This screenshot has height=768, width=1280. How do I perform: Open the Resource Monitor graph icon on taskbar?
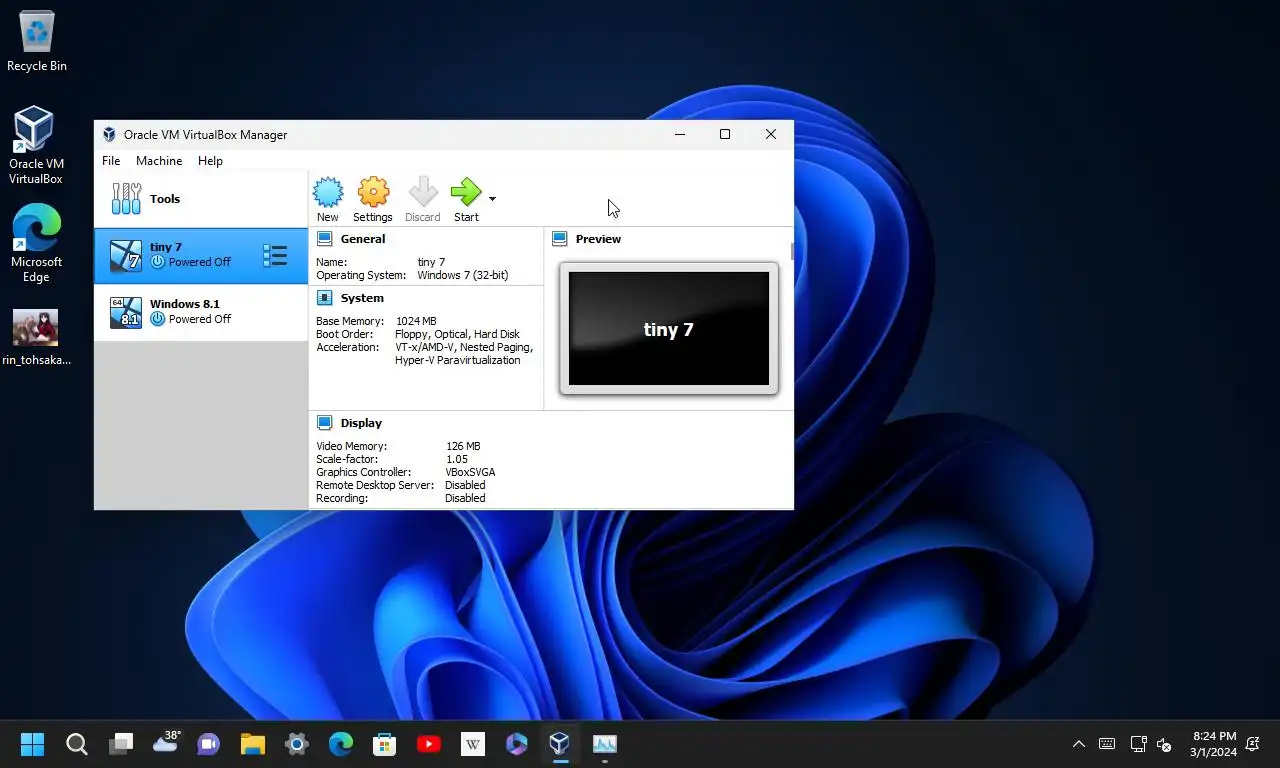click(605, 744)
